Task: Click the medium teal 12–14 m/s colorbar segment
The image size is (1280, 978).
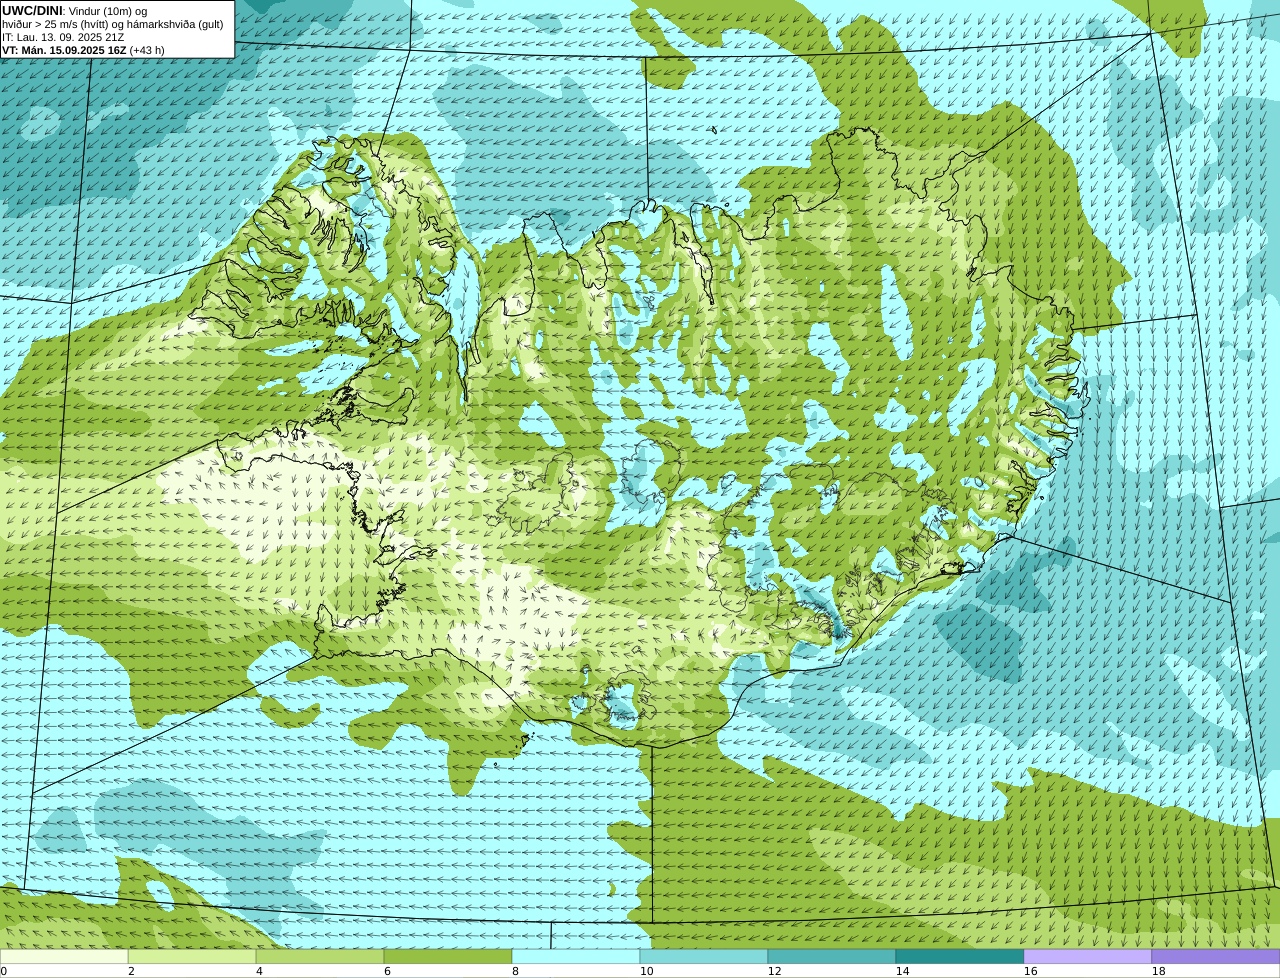Action: click(832, 956)
